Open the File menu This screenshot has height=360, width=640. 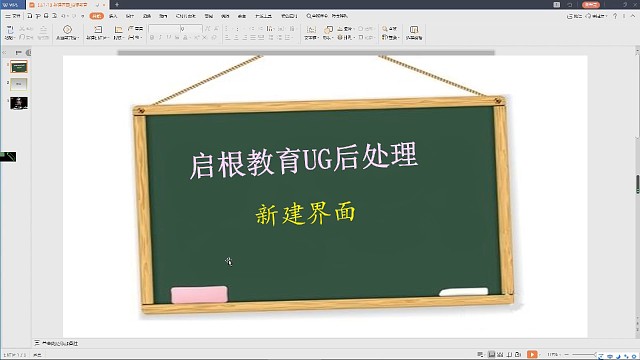[x=13, y=16]
